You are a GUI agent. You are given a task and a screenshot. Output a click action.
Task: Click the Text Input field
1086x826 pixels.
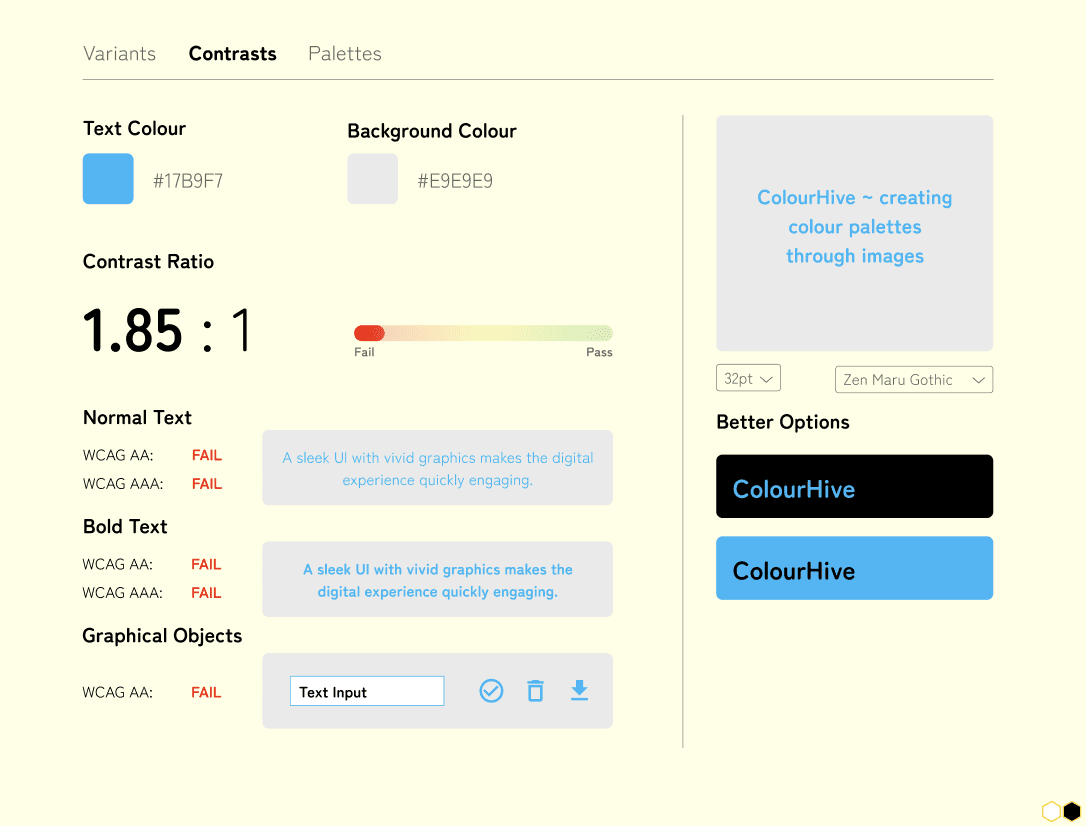(367, 691)
